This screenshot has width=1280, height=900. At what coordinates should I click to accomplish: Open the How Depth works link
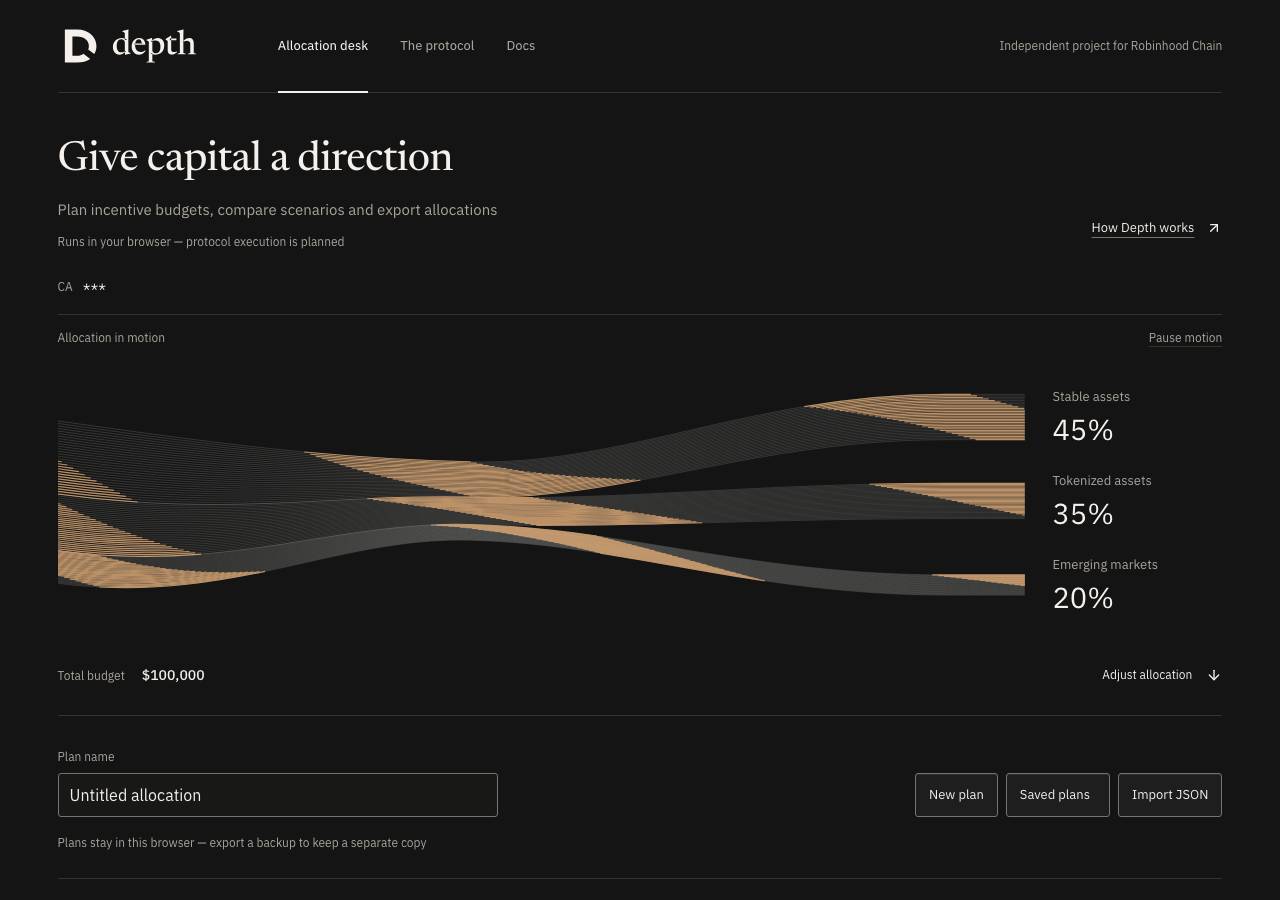click(1142, 228)
